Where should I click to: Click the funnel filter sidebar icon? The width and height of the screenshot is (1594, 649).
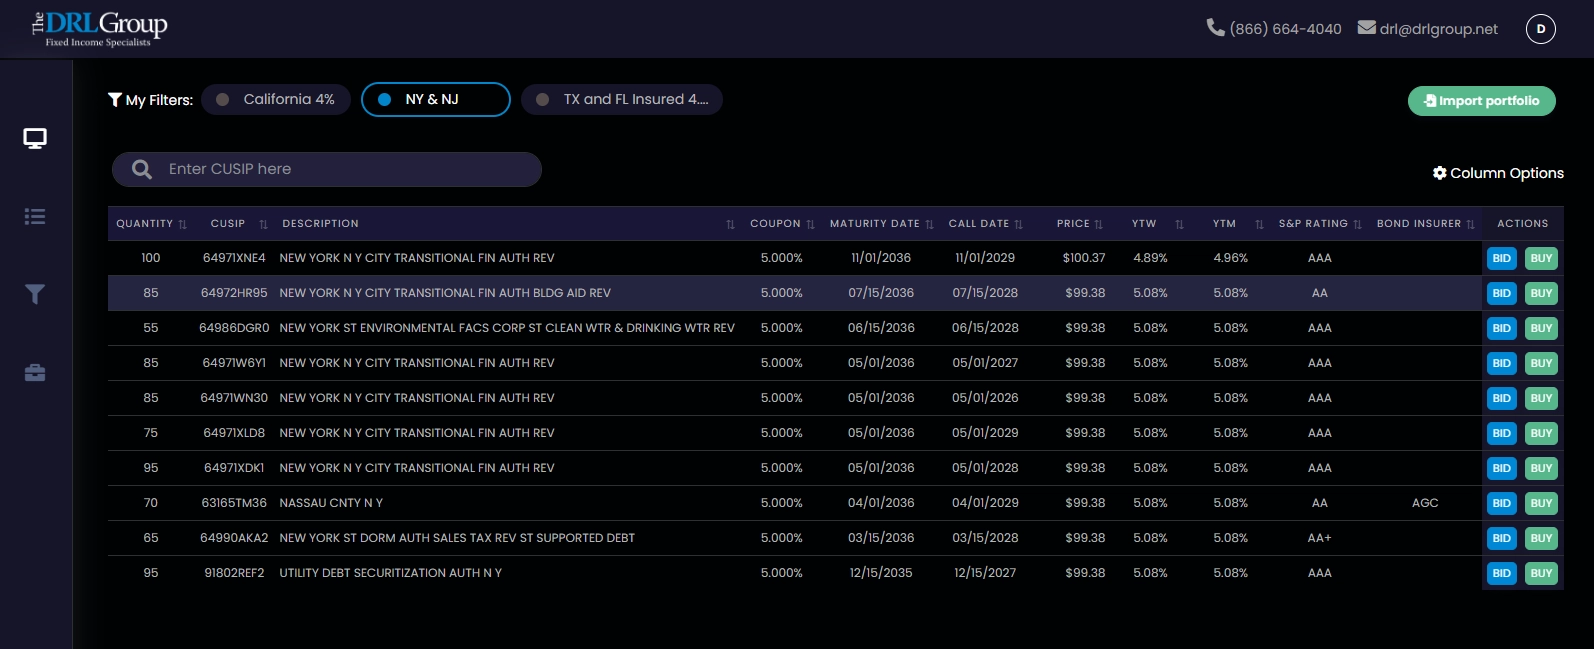click(35, 294)
